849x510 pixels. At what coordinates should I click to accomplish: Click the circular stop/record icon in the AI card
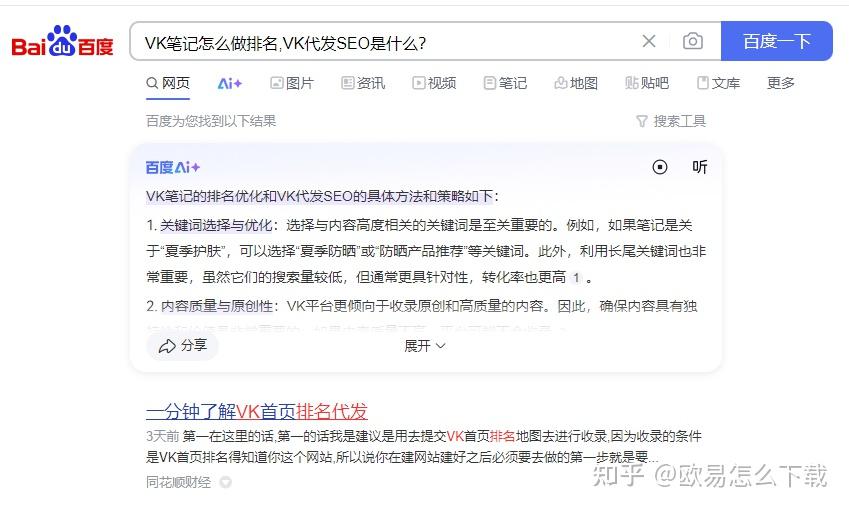coord(659,167)
